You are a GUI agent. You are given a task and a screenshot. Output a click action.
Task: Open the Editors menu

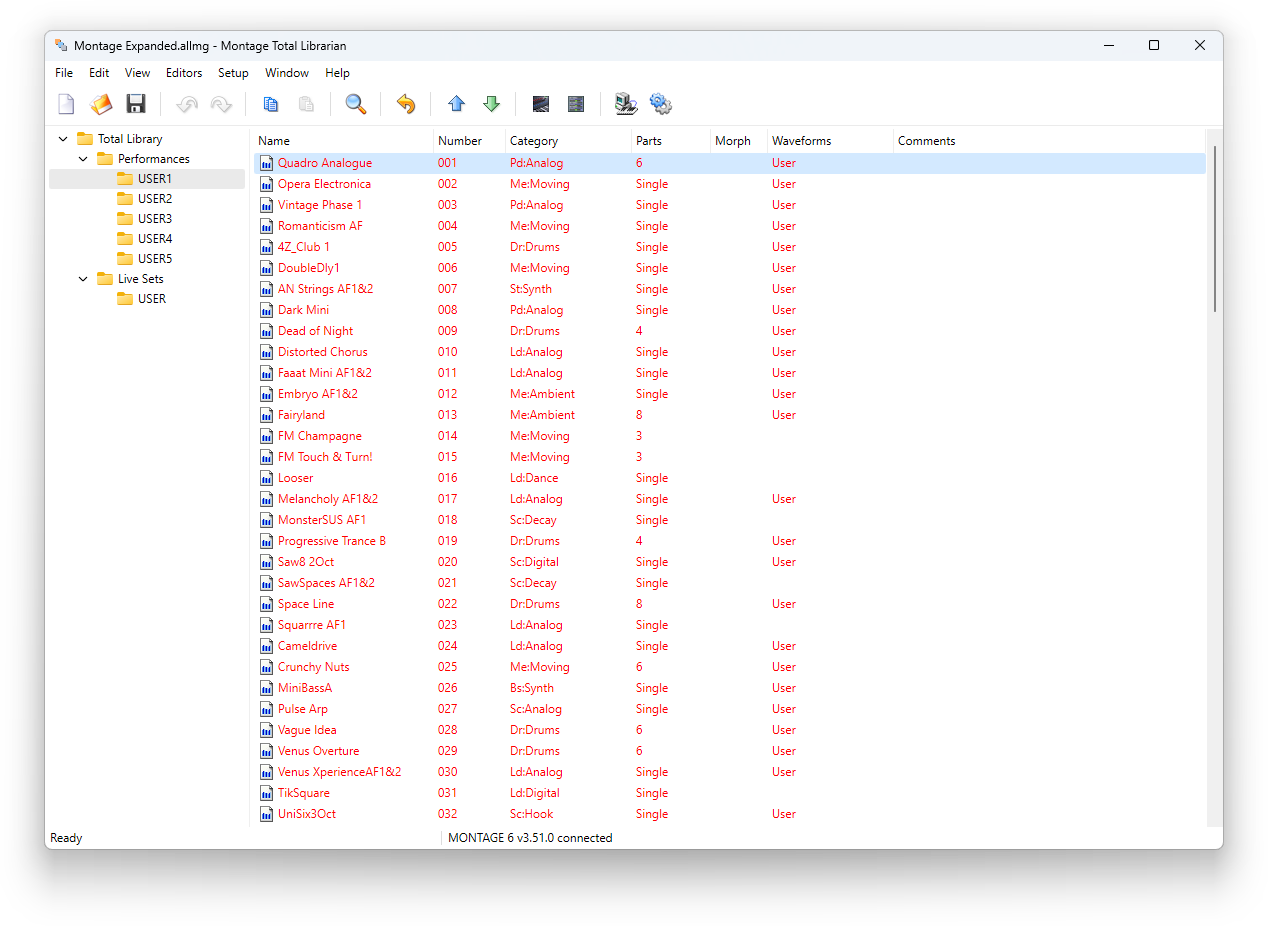point(184,73)
